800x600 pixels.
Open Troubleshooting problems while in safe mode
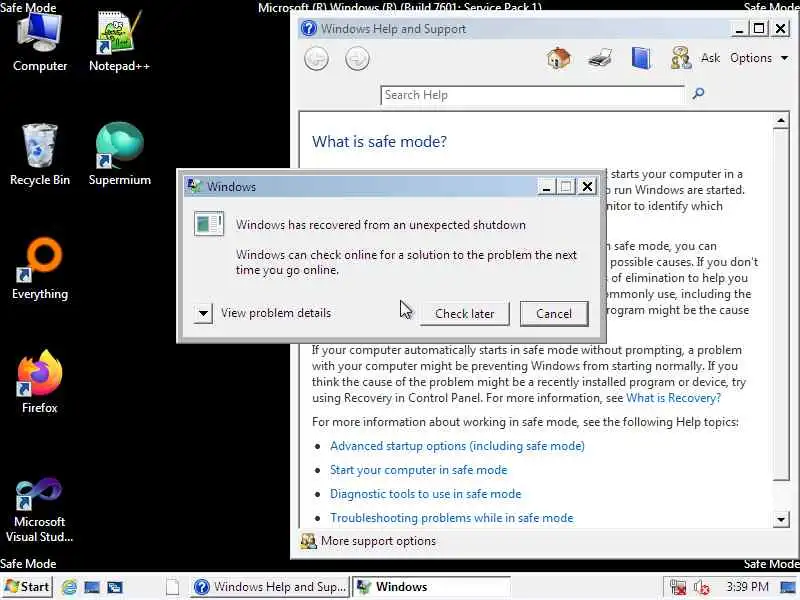[x=452, y=518]
